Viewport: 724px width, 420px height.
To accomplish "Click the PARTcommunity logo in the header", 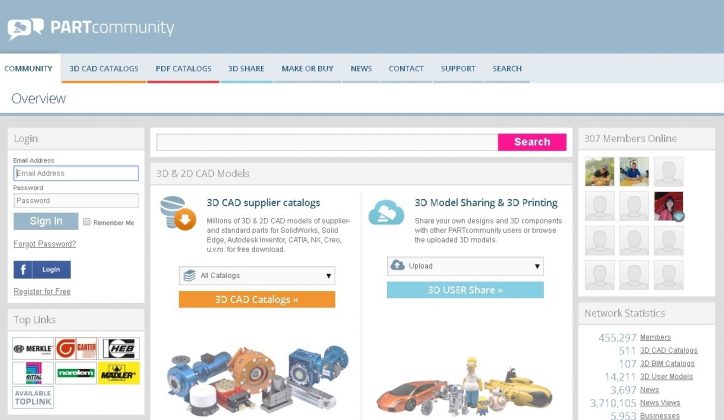I will tap(91, 28).
